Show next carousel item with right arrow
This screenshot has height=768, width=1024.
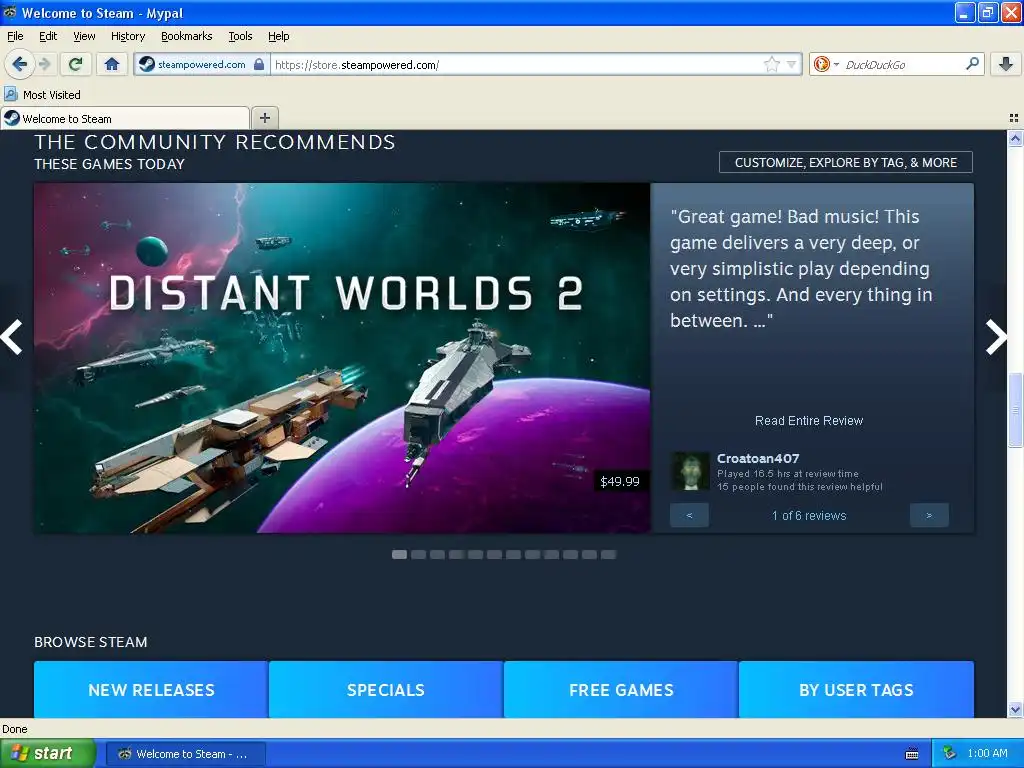tap(995, 337)
